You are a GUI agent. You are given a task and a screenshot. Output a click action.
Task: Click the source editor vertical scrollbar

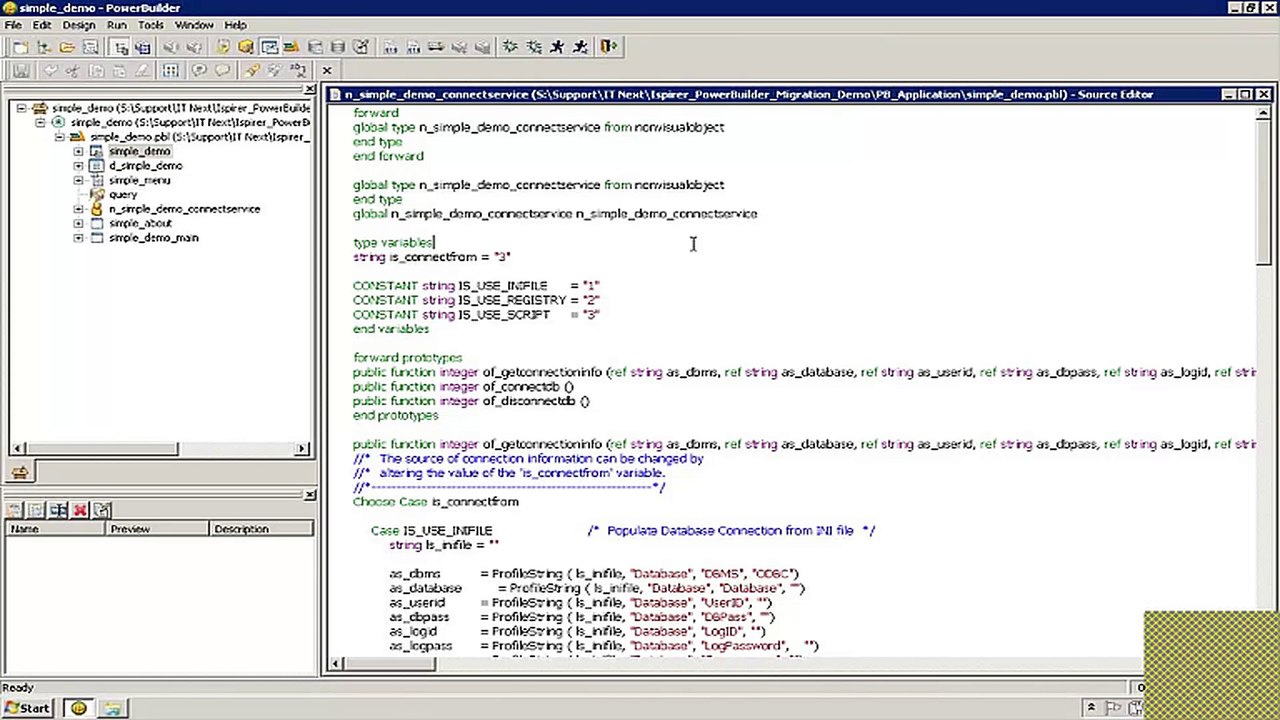click(1263, 380)
